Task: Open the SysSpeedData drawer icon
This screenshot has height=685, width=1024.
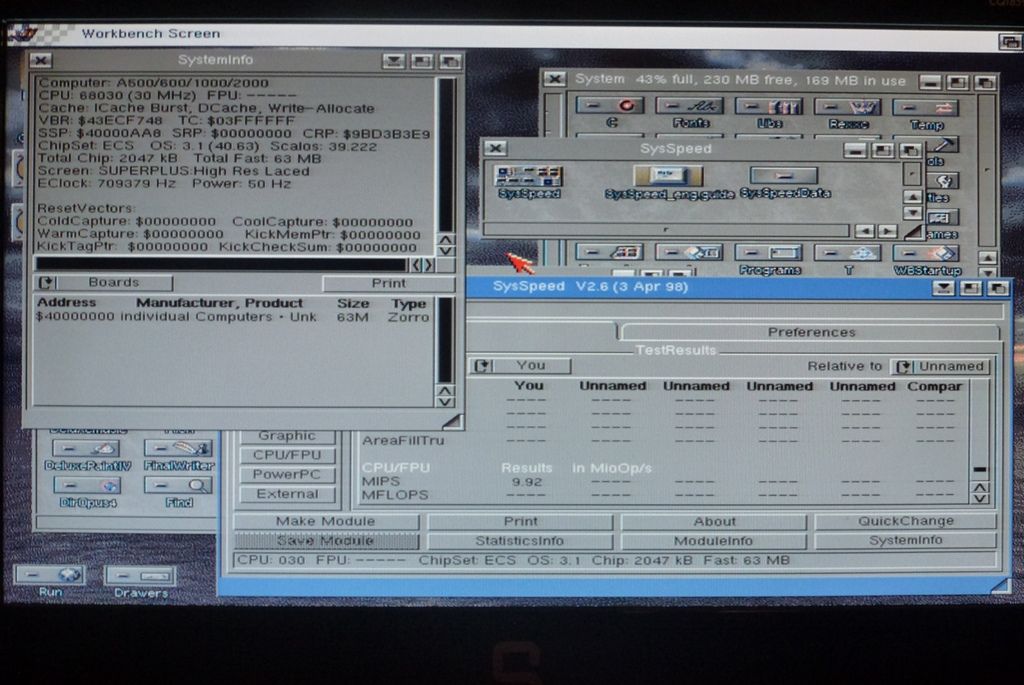Action: pyautogui.click(x=784, y=176)
